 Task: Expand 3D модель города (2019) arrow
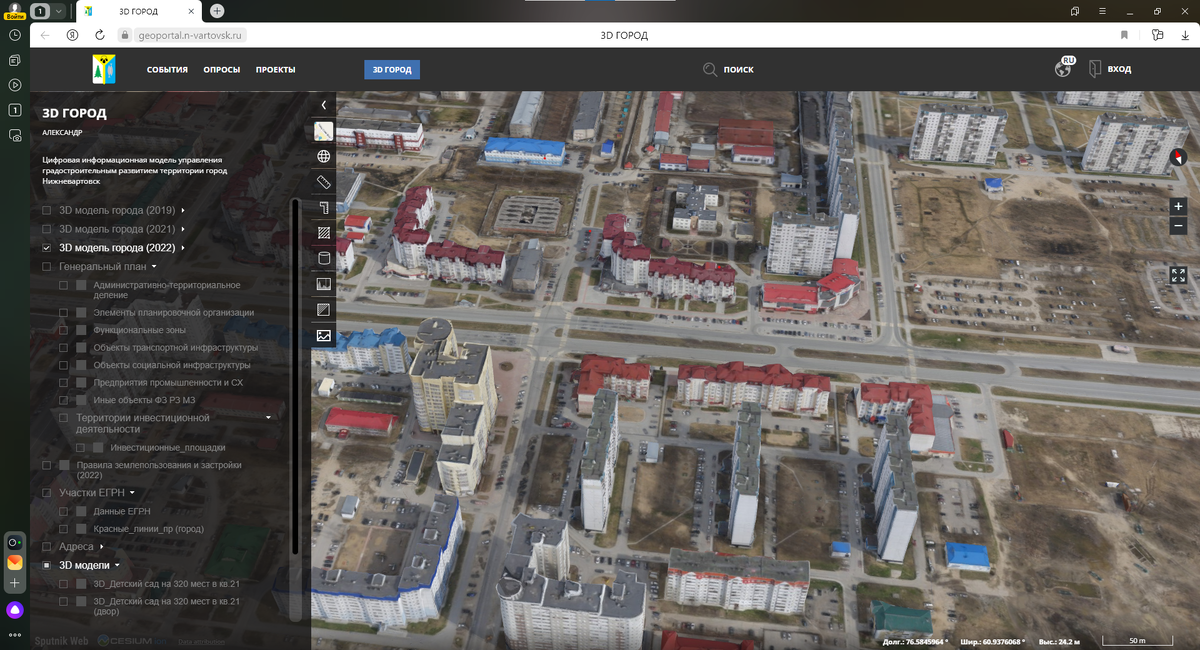tap(183, 211)
